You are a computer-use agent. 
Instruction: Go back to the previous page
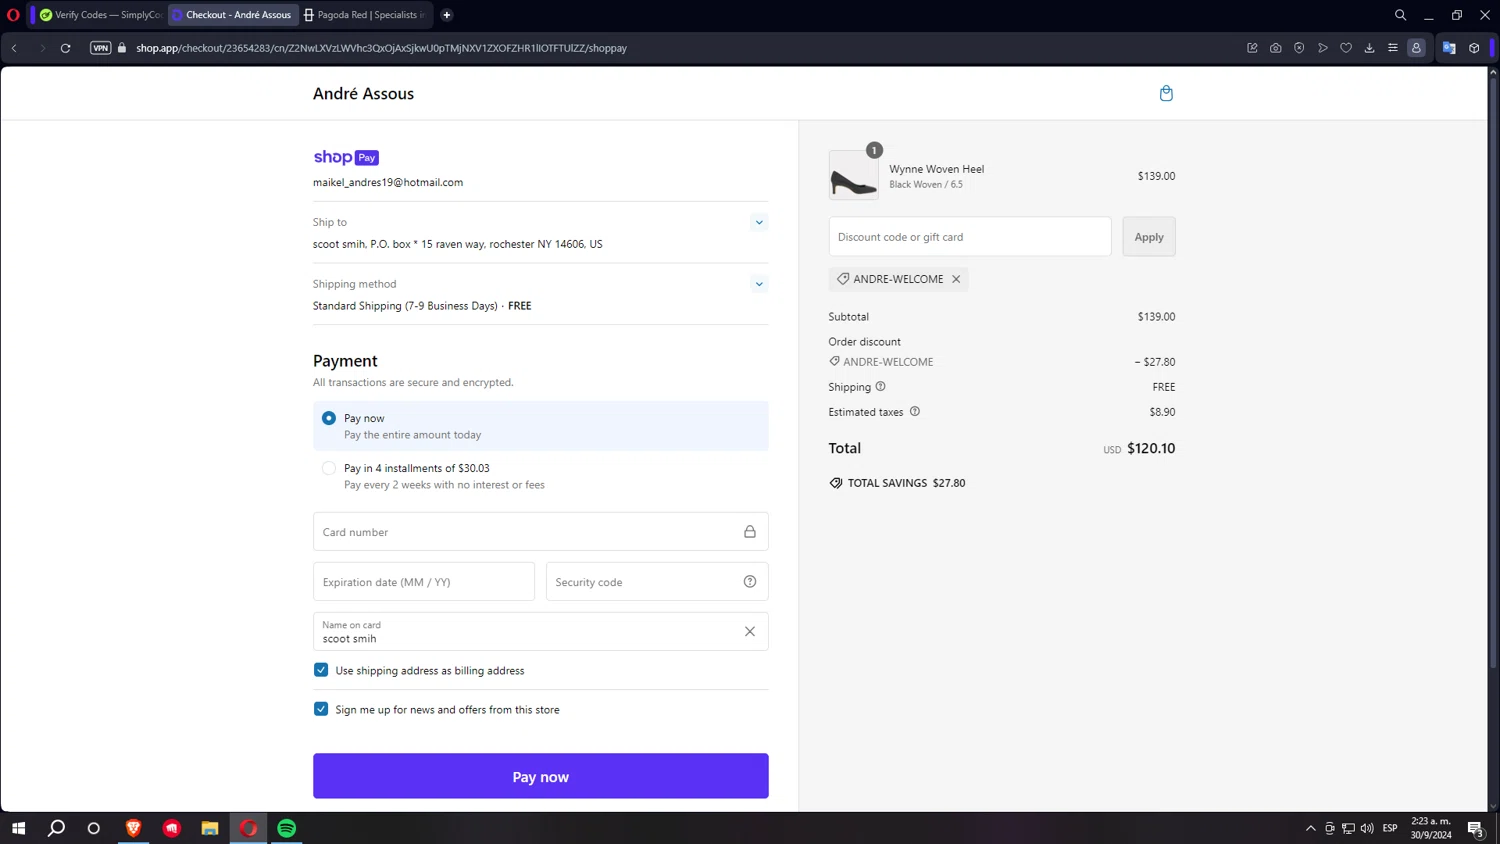[x=15, y=48]
